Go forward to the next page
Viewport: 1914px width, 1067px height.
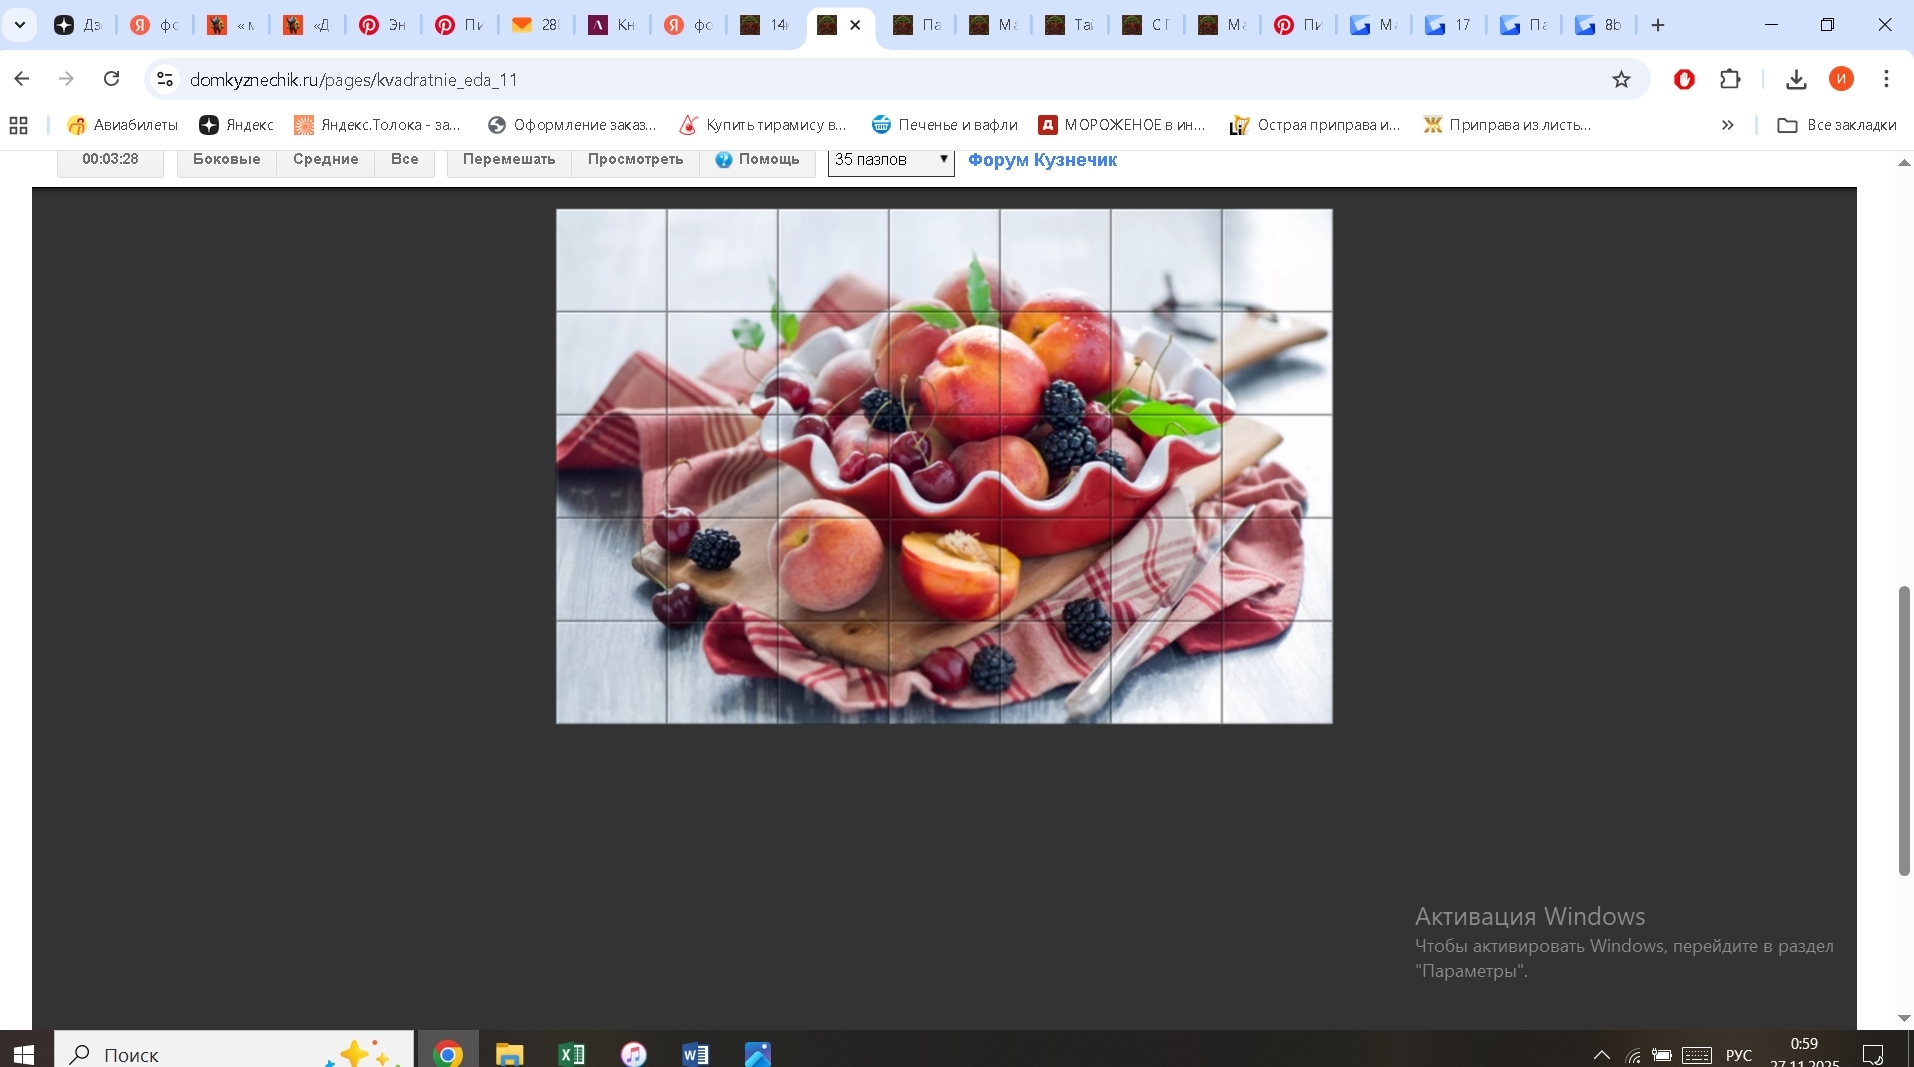click(66, 79)
